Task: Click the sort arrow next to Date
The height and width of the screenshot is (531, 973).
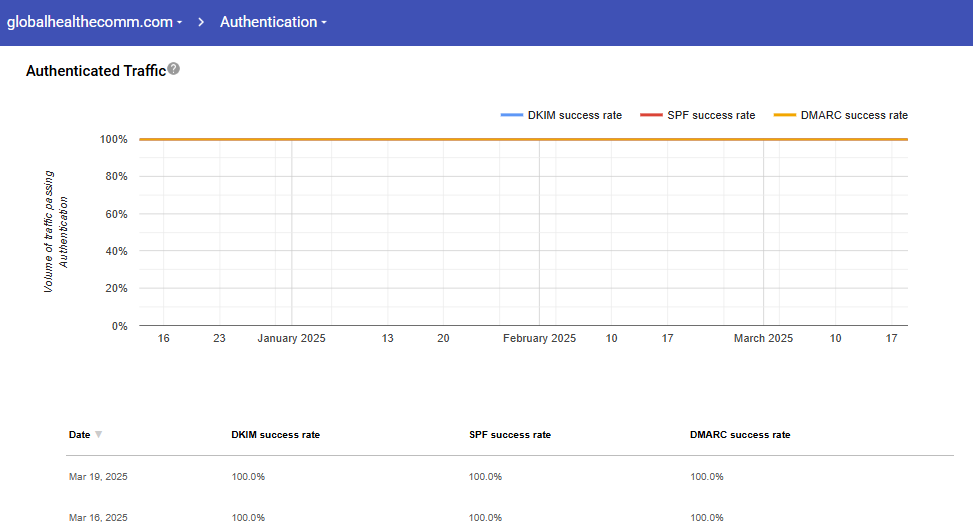Action: [x=98, y=435]
